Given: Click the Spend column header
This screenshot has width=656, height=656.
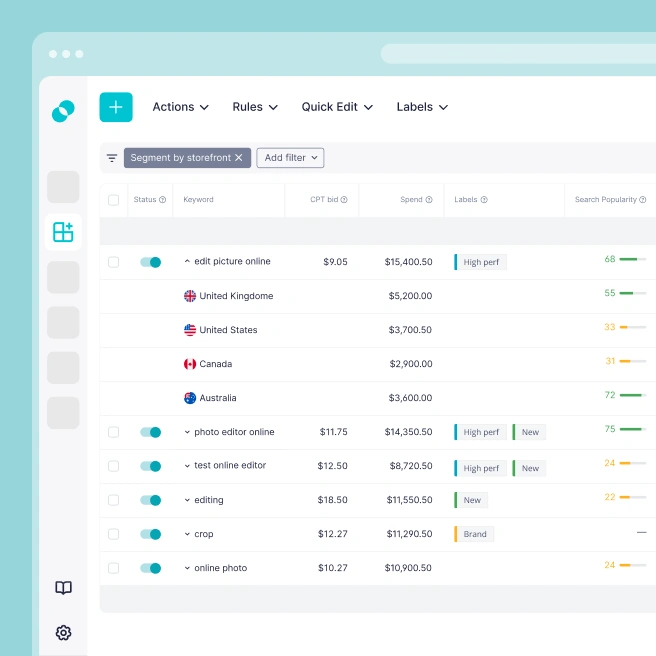Looking at the screenshot, I should pos(411,200).
